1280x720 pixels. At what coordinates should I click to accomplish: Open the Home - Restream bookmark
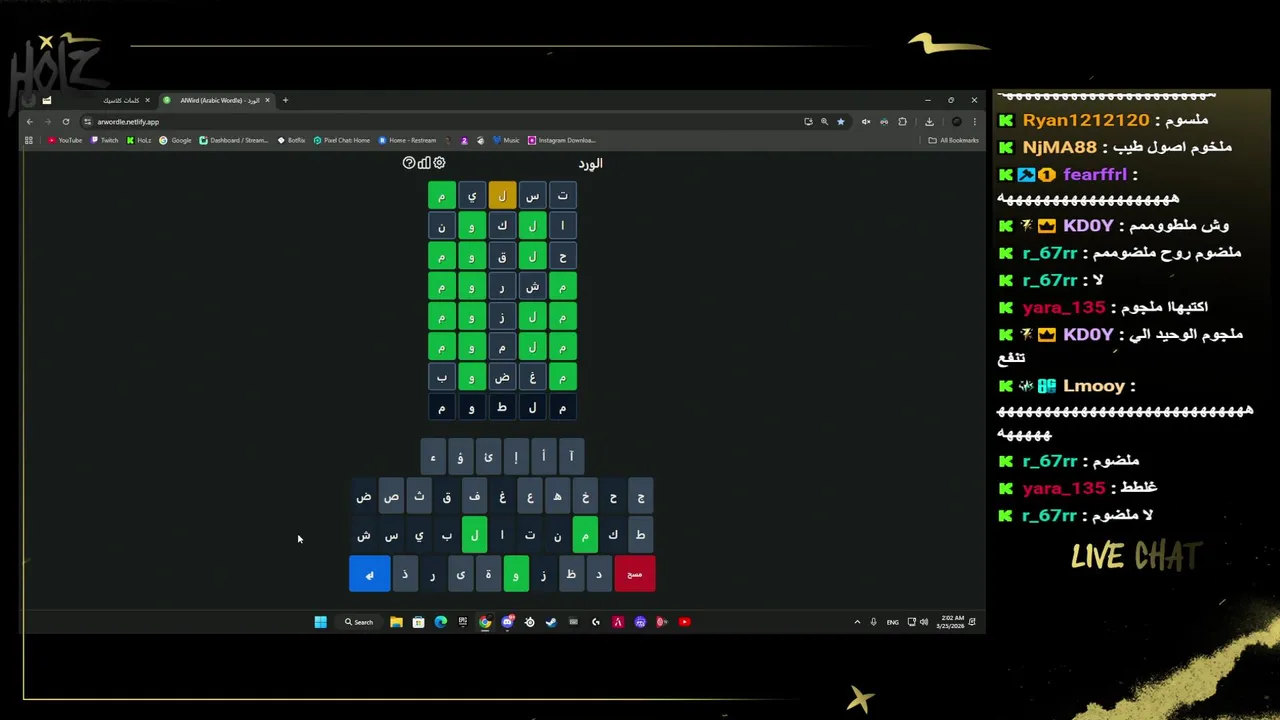point(408,140)
